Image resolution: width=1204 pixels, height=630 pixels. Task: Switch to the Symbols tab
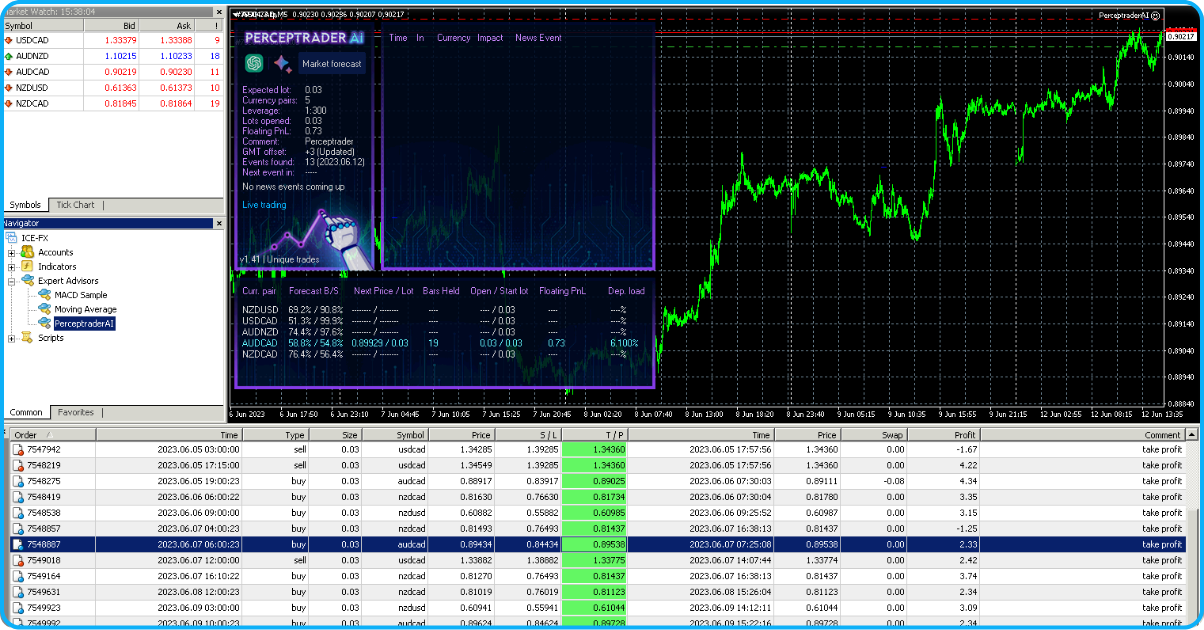click(x=25, y=205)
